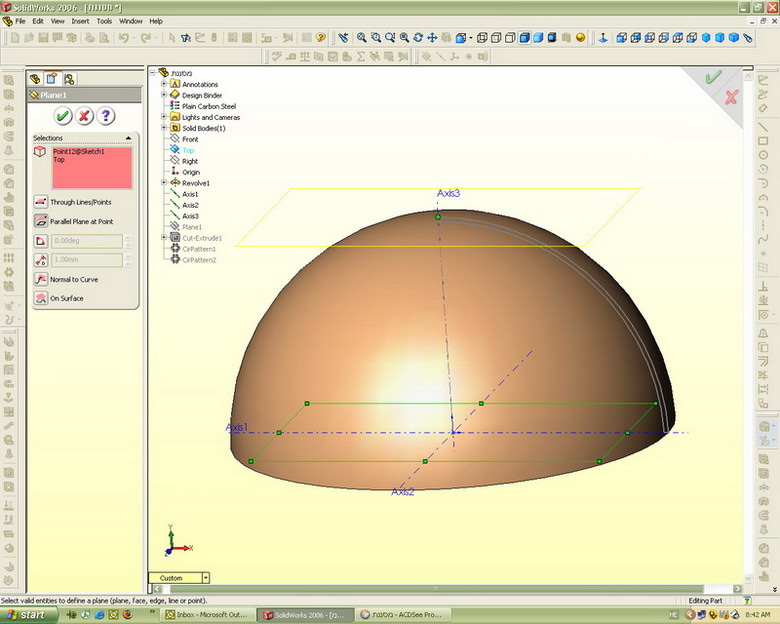Confirm Plane1 with the green checkmark
Screen dimensions: 780x624
[x=63, y=116]
